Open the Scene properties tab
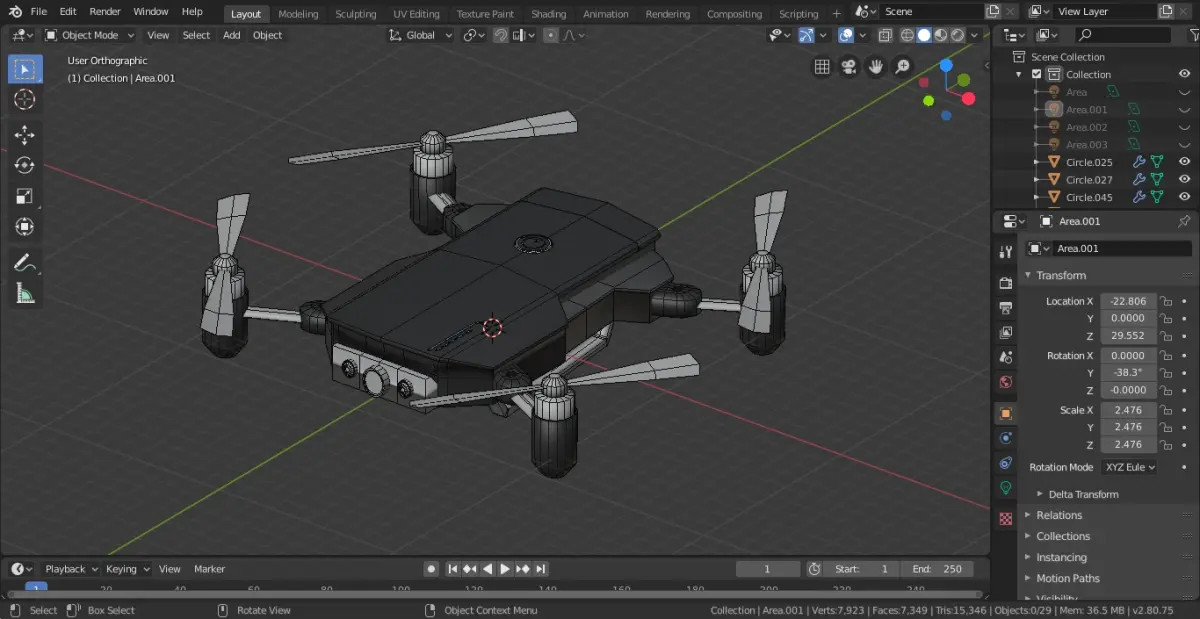 point(1006,357)
